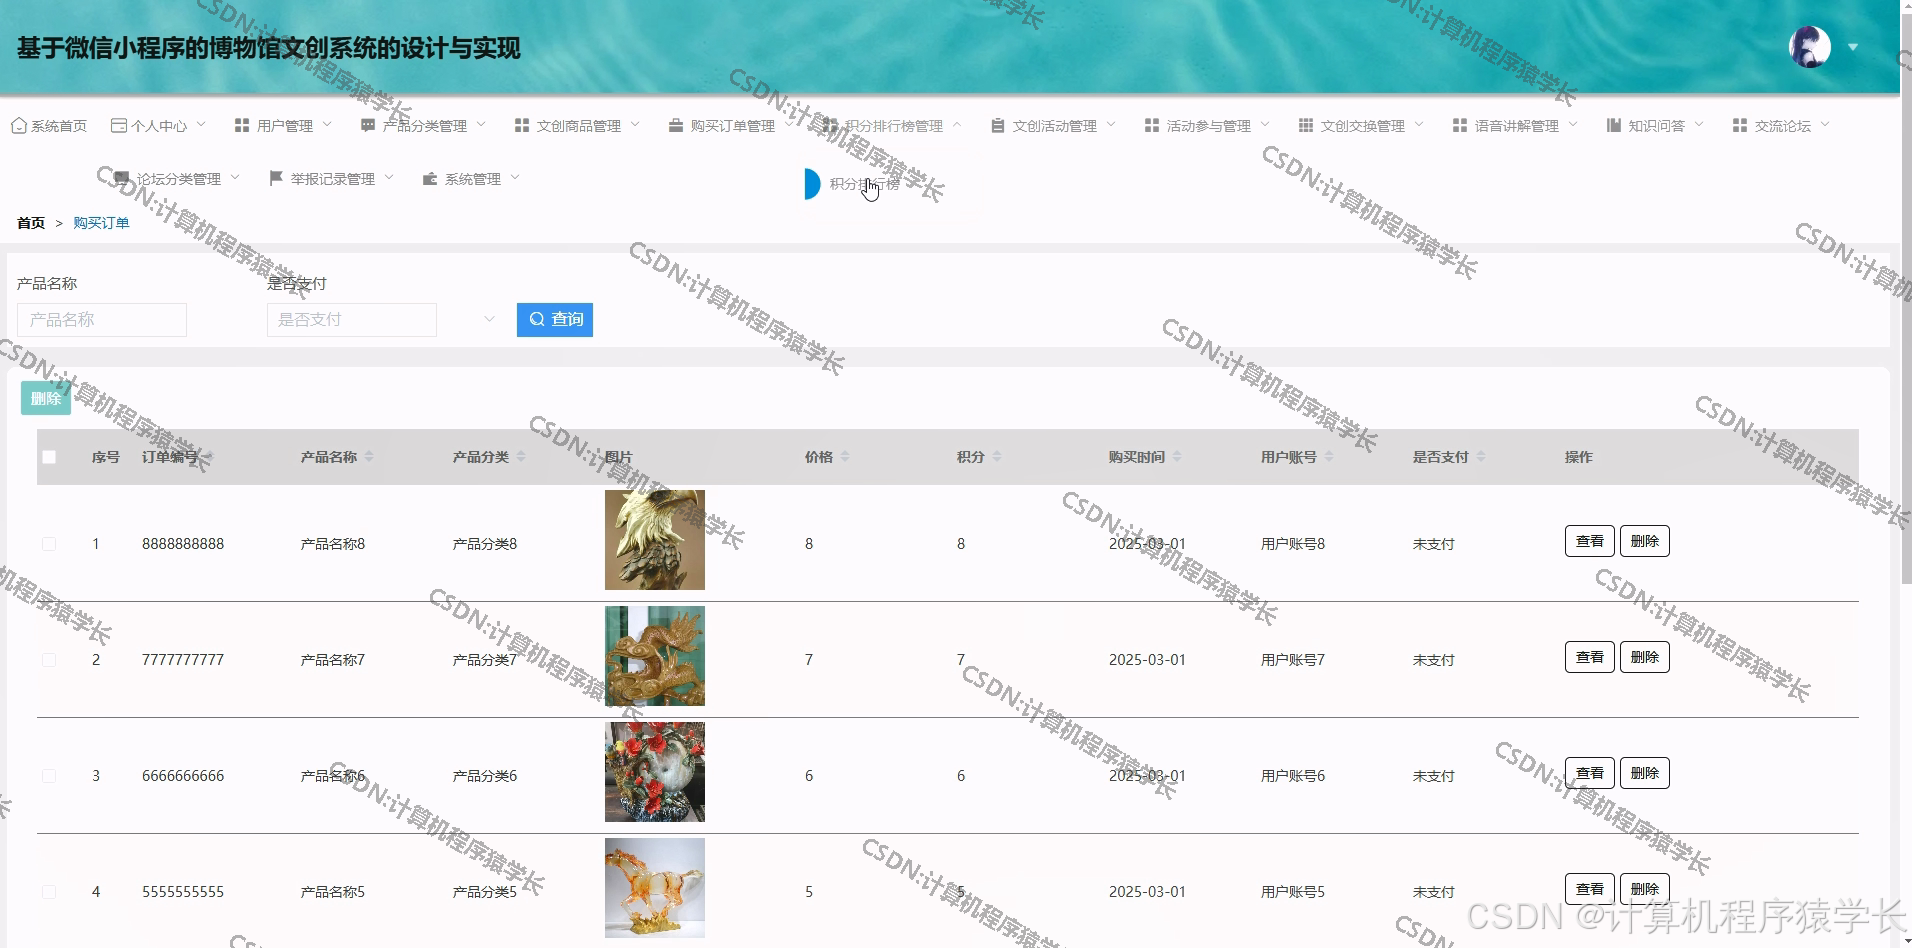Open the avatar dropdown arrow
Viewport: 1912px width, 948px height.
point(1853,47)
